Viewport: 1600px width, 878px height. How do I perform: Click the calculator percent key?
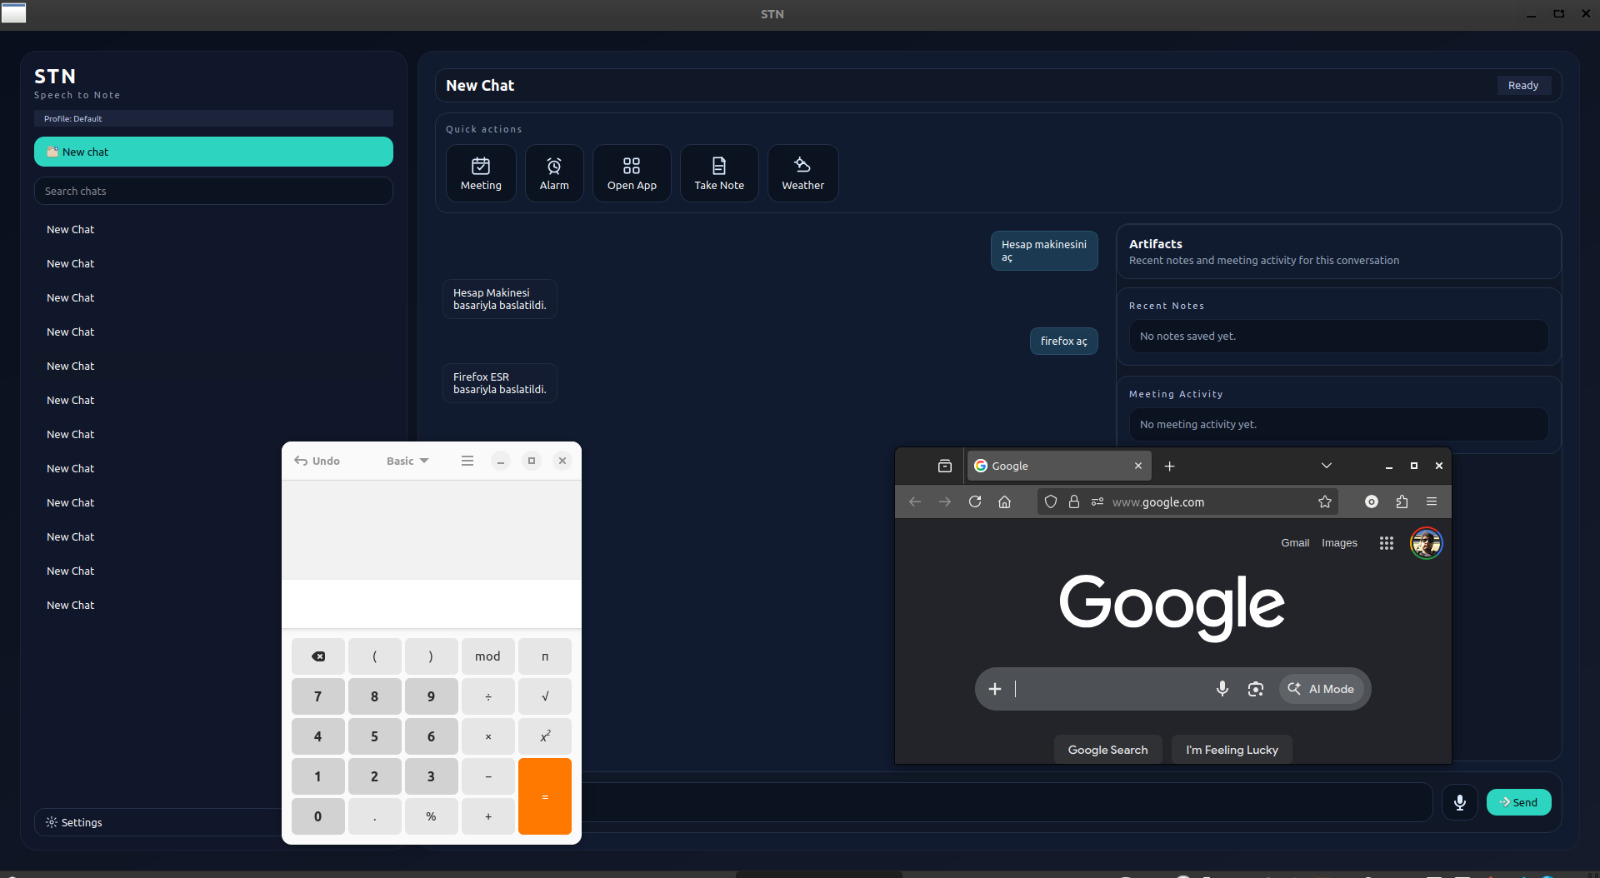pyautogui.click(x=431, y=816)
